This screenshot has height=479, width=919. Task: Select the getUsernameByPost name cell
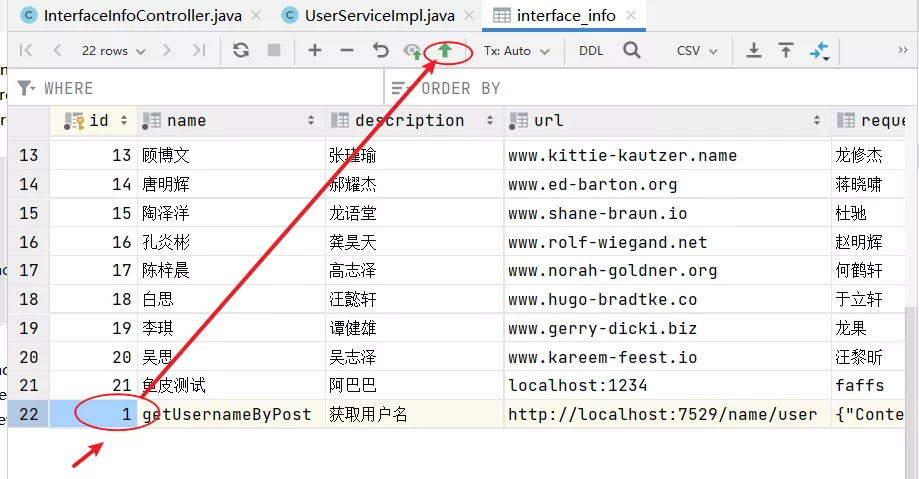(231, 415)
